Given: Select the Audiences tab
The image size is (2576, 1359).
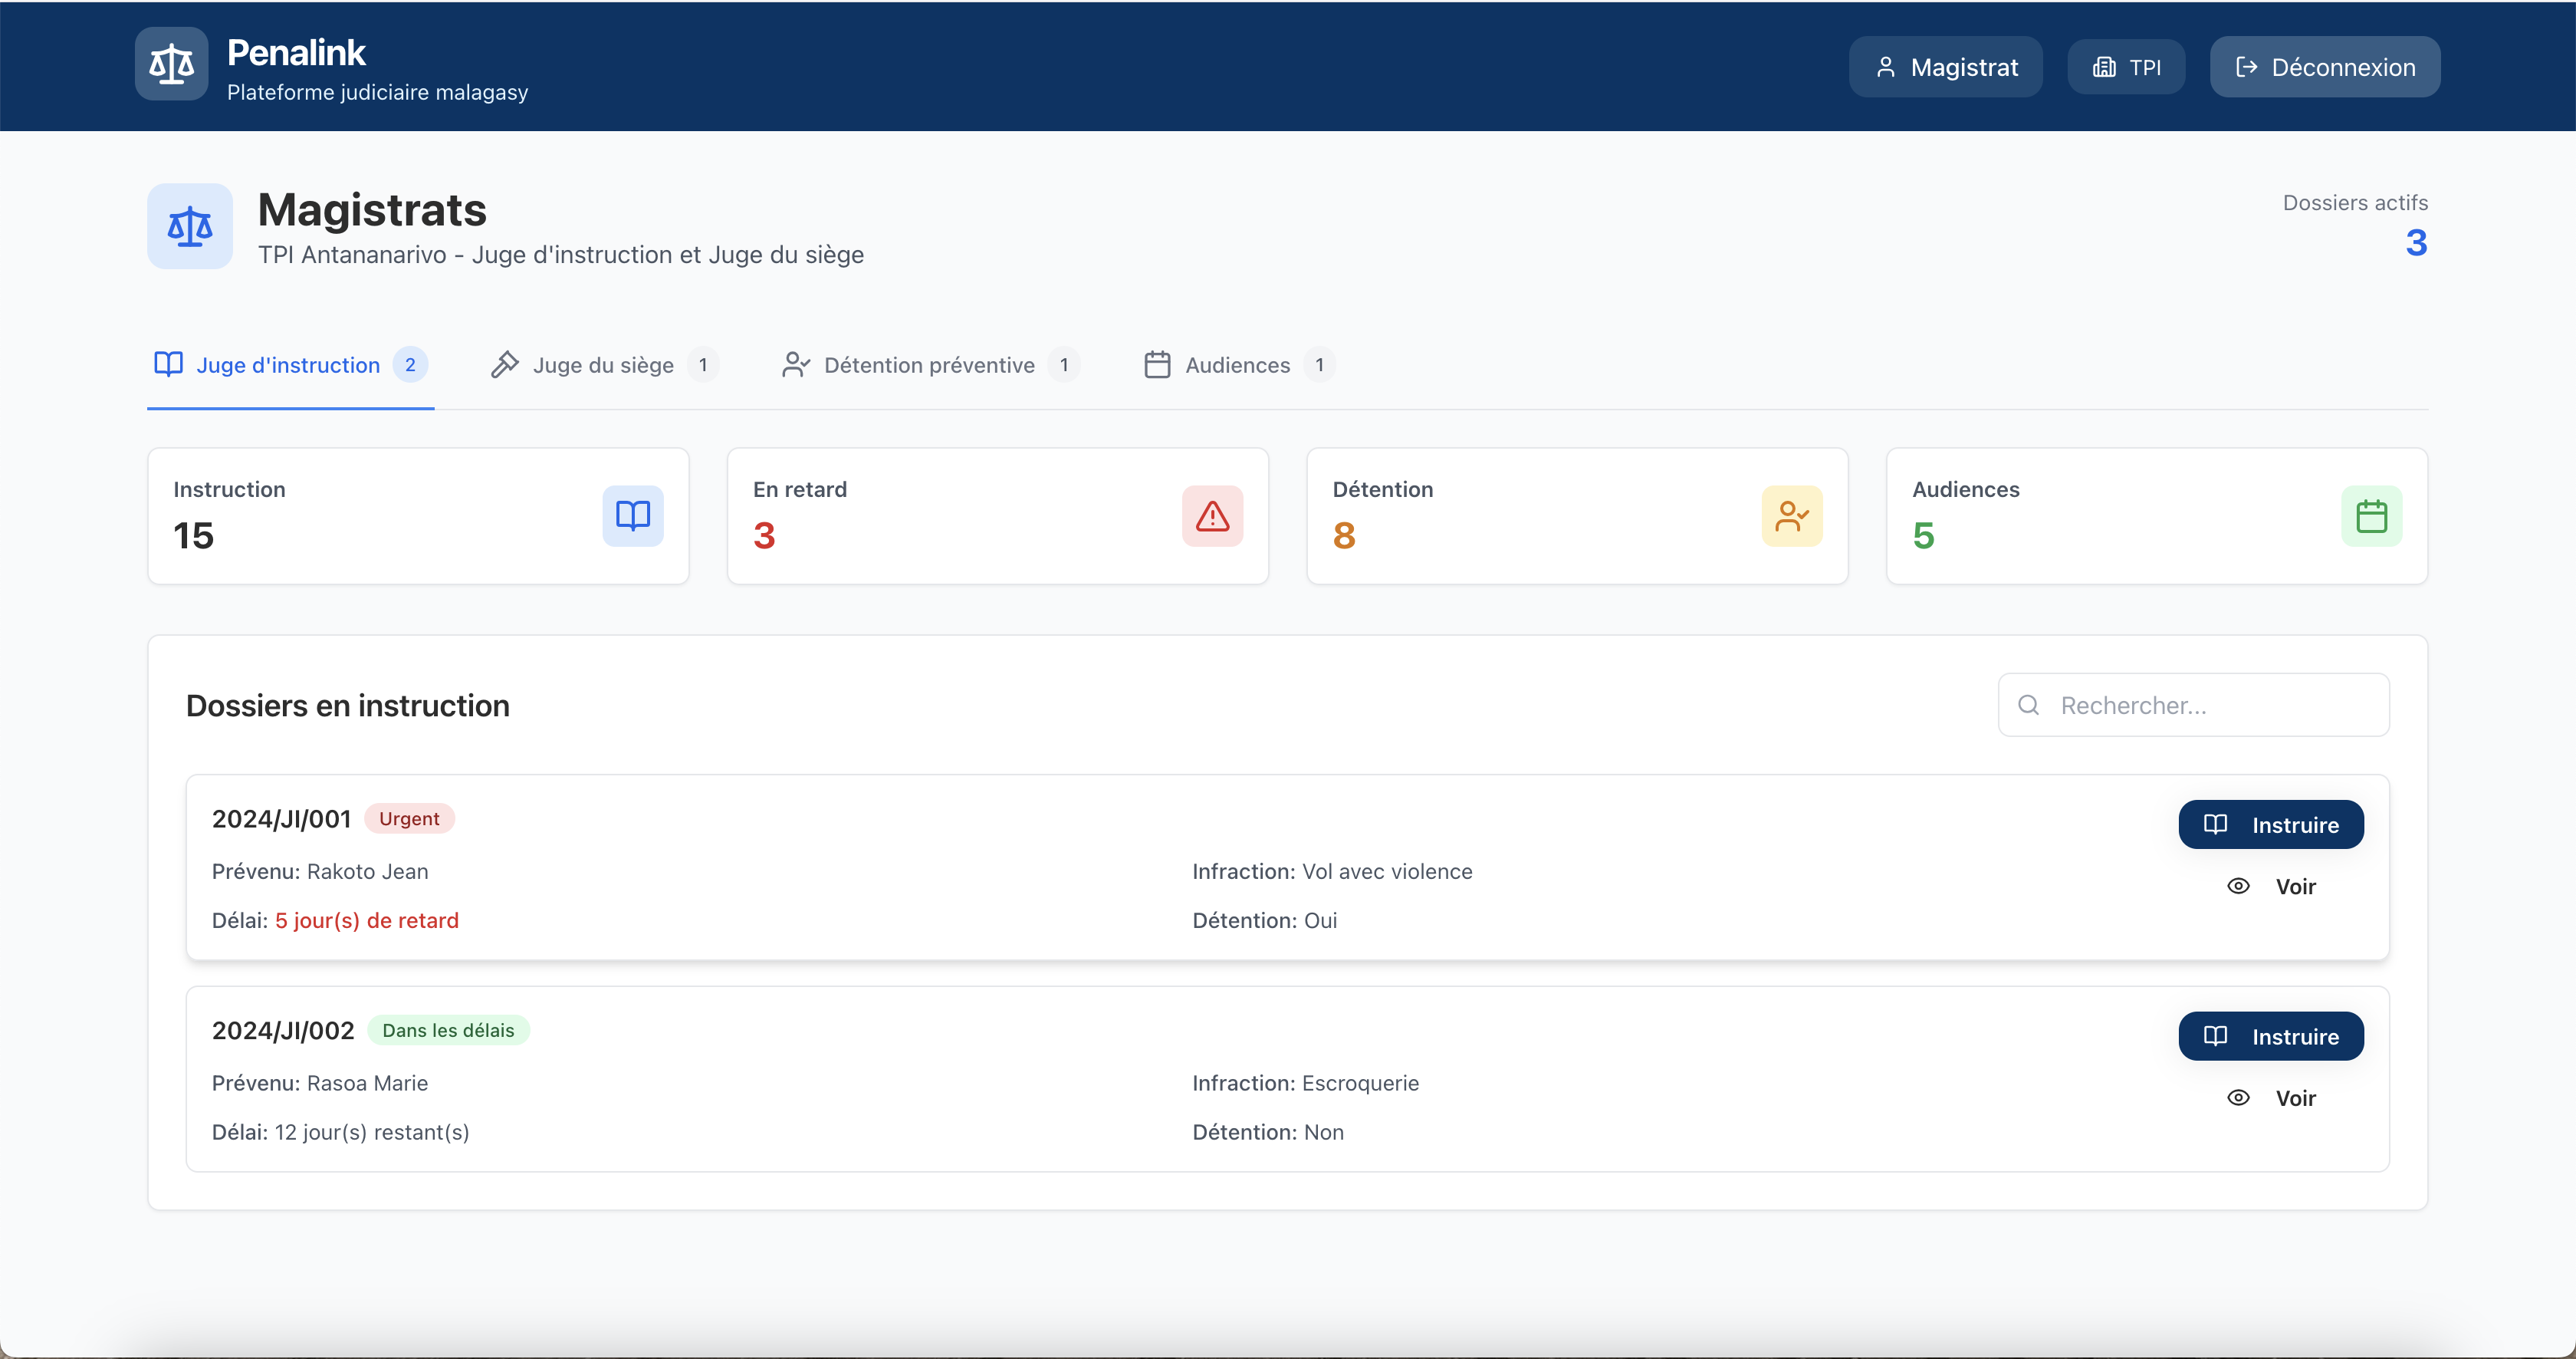Looking at the screenshot, I should tap(1237, 365).
